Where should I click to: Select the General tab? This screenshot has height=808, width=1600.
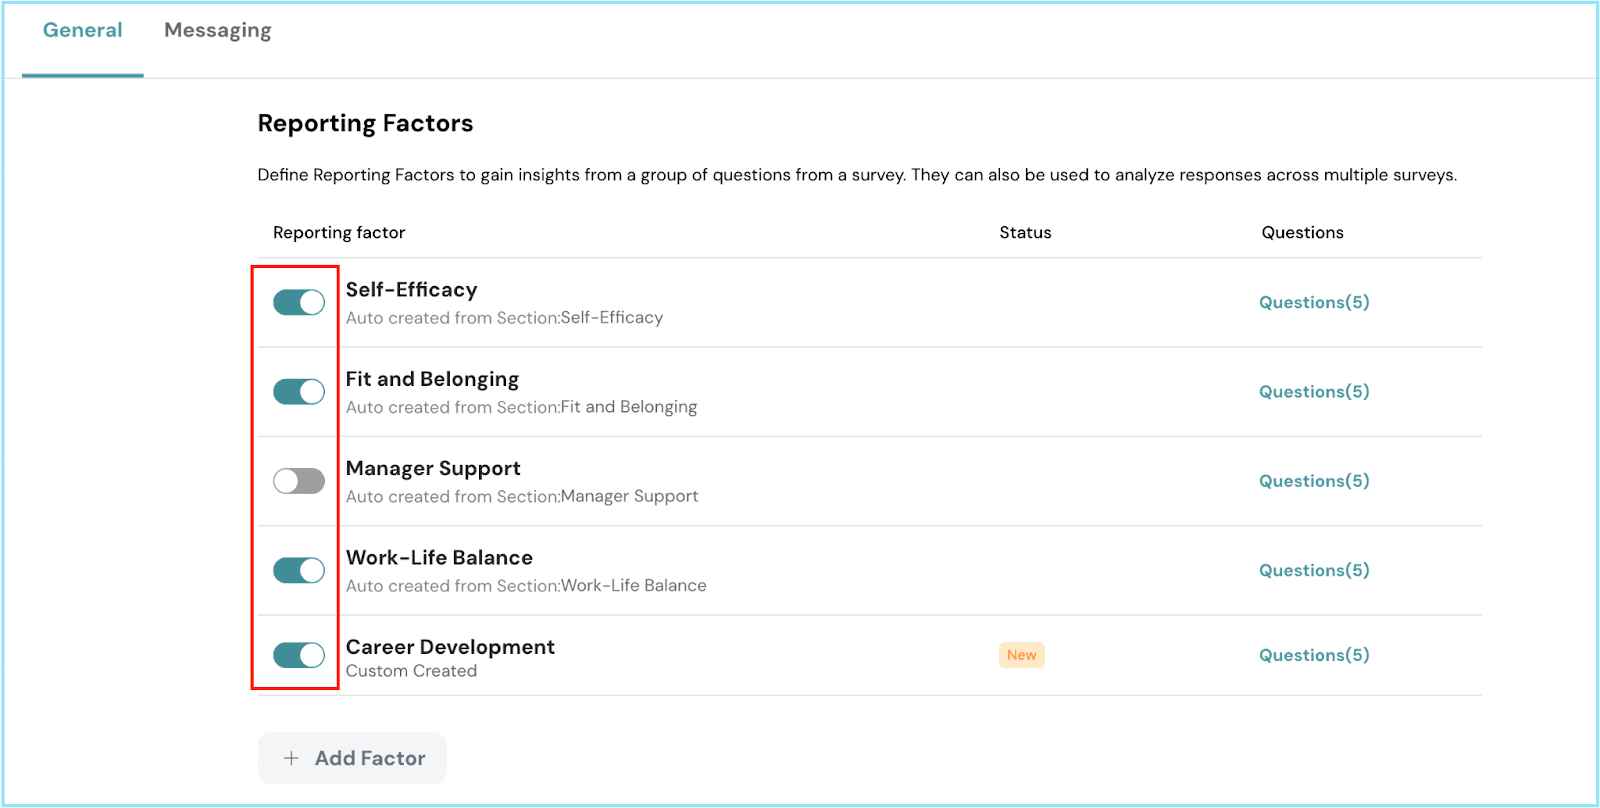(82, 31)
